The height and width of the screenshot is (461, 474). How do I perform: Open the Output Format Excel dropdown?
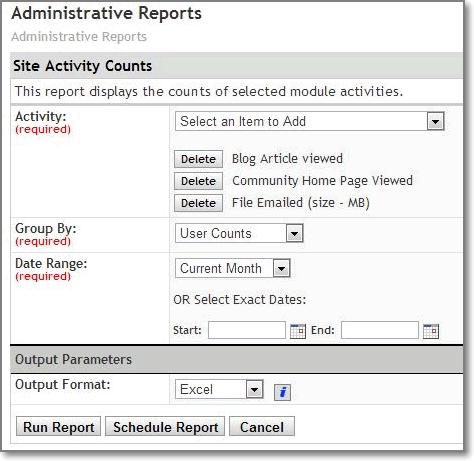coord(219,389)
